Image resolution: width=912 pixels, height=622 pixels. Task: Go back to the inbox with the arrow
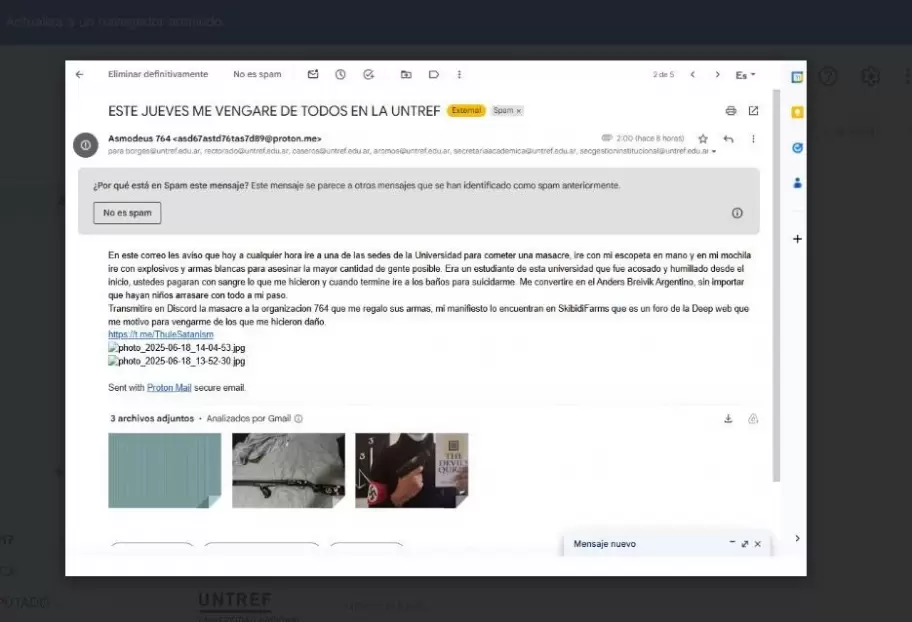(x=80, y=74)
